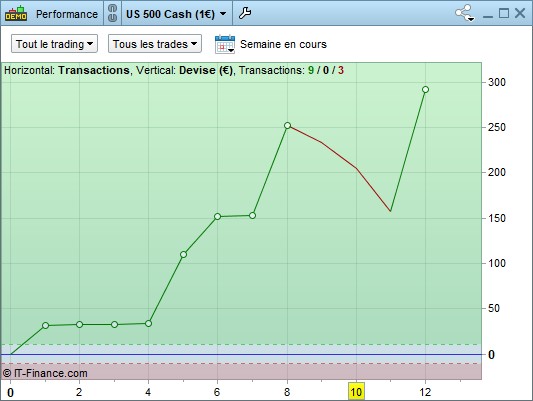Click the Semaine en cours label
The height and width of the screenshot is (401, 533).
(x=283, y=44)
